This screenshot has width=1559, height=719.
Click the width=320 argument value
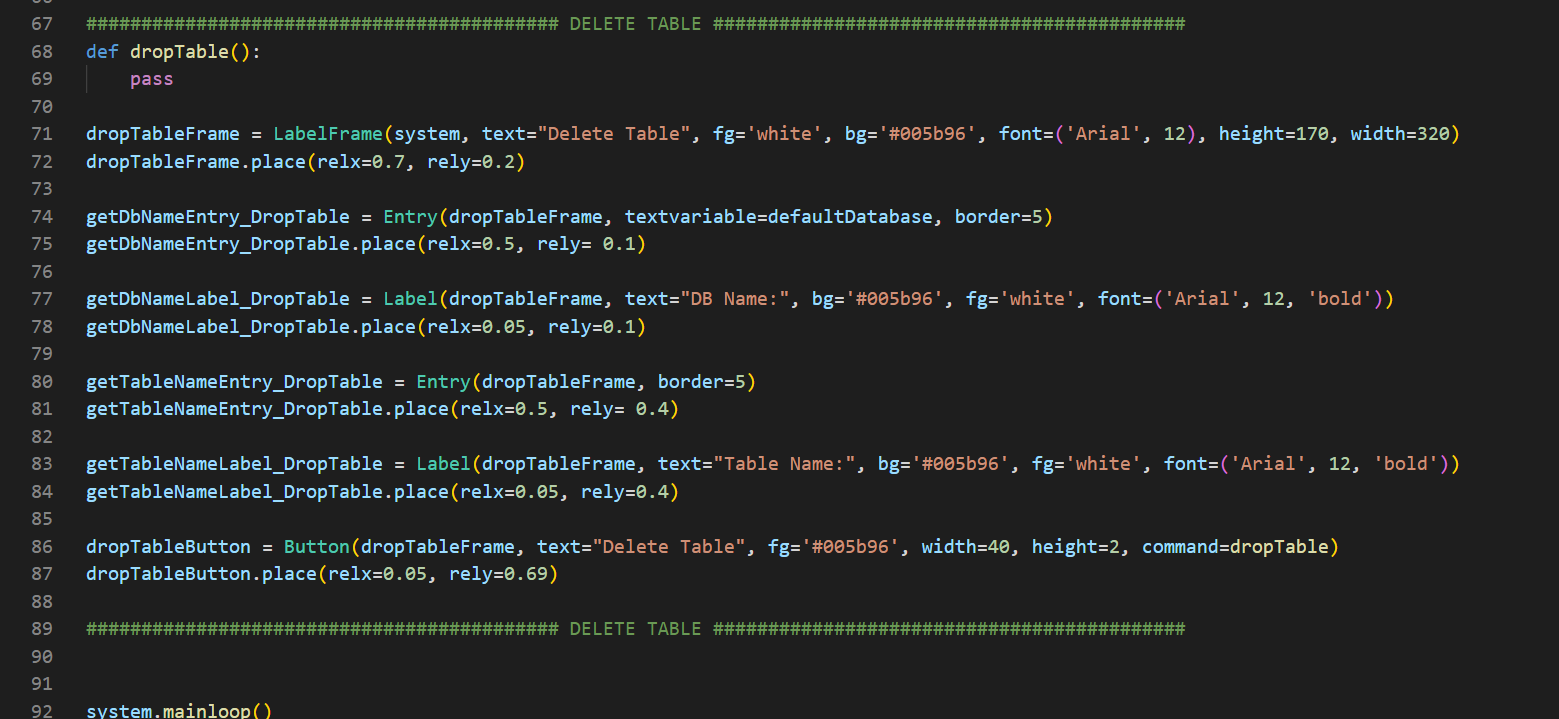tap(1433, 134)
